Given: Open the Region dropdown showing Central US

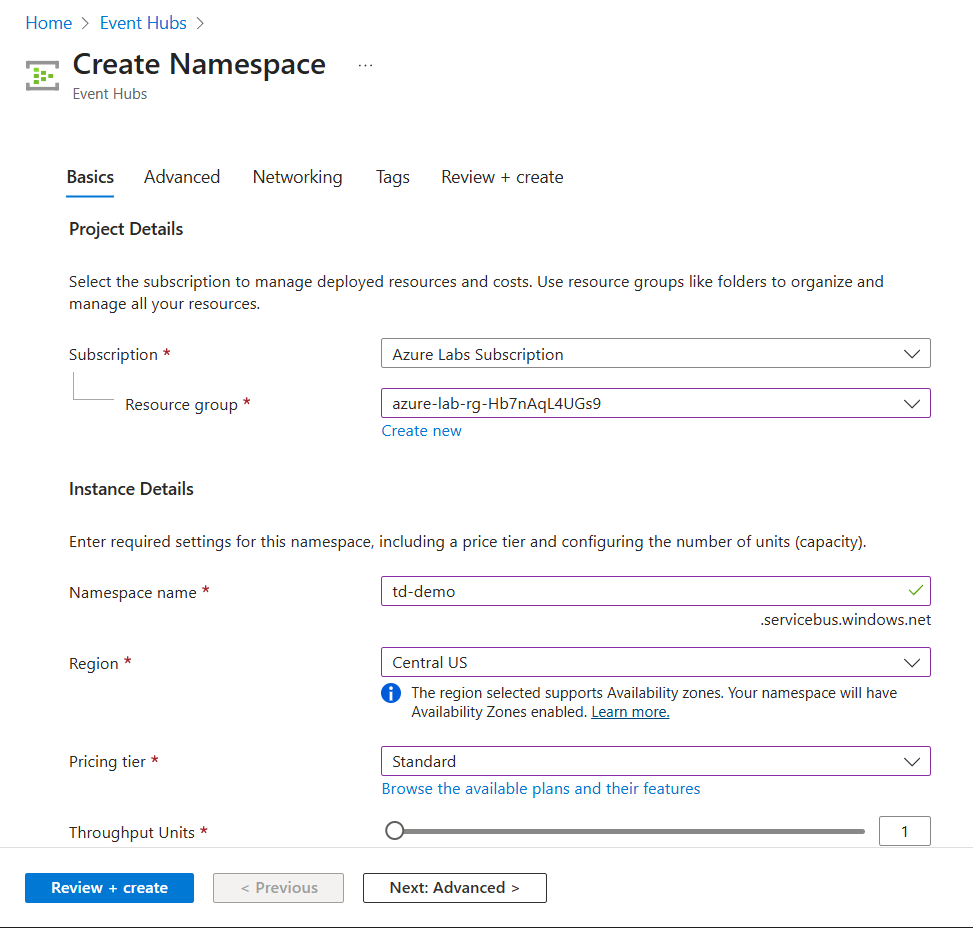Looking at the screenshot, I should click(x=655, y=663).
